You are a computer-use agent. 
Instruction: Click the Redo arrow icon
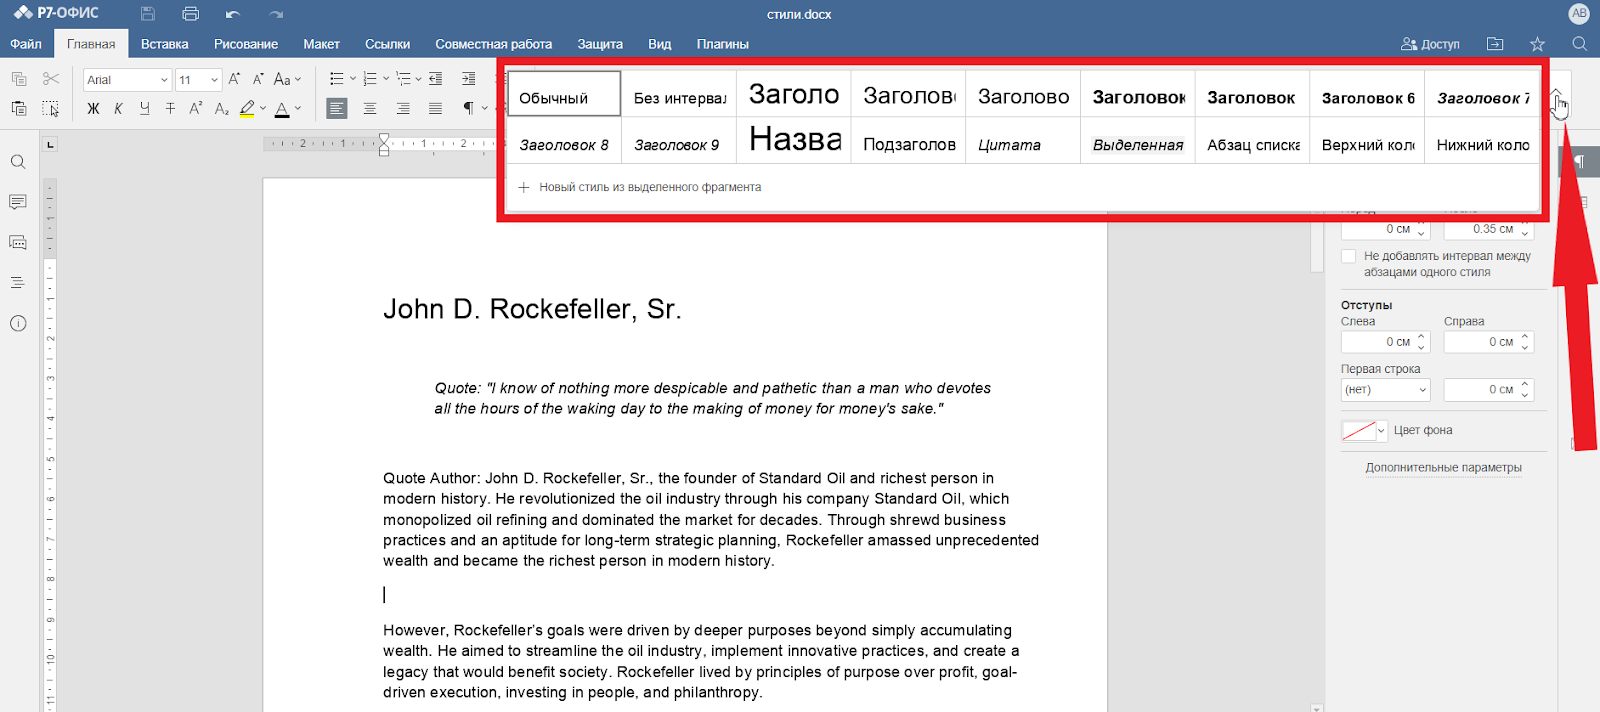pyautogui.click(x=276, y=14)
